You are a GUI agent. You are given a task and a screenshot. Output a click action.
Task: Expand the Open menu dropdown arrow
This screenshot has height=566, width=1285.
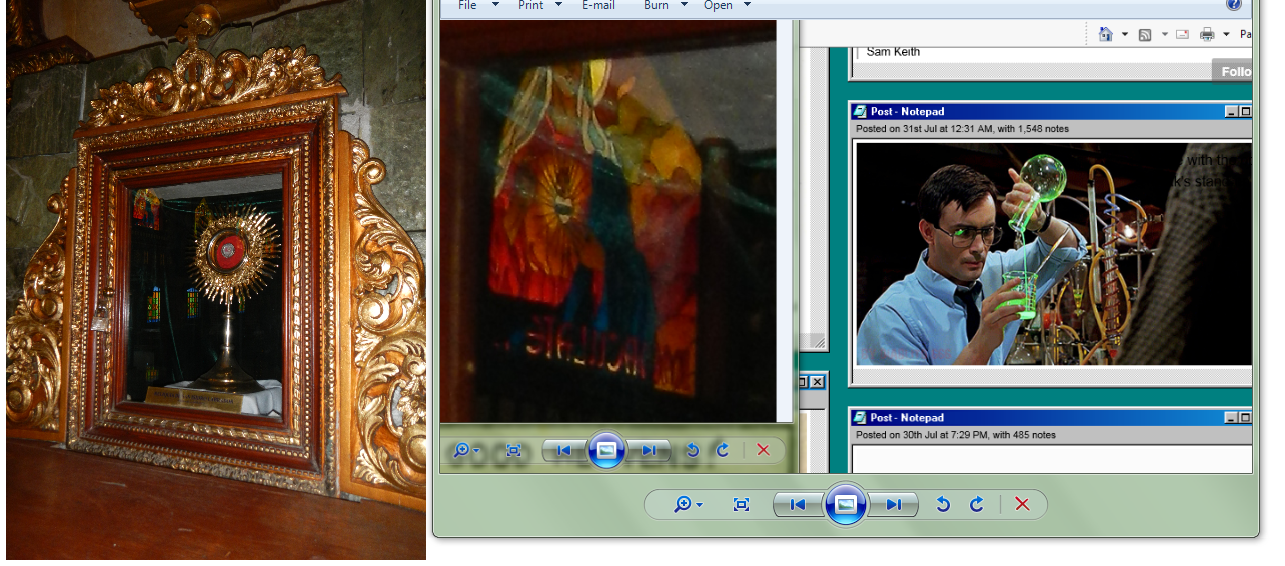[x=747, y=5]
